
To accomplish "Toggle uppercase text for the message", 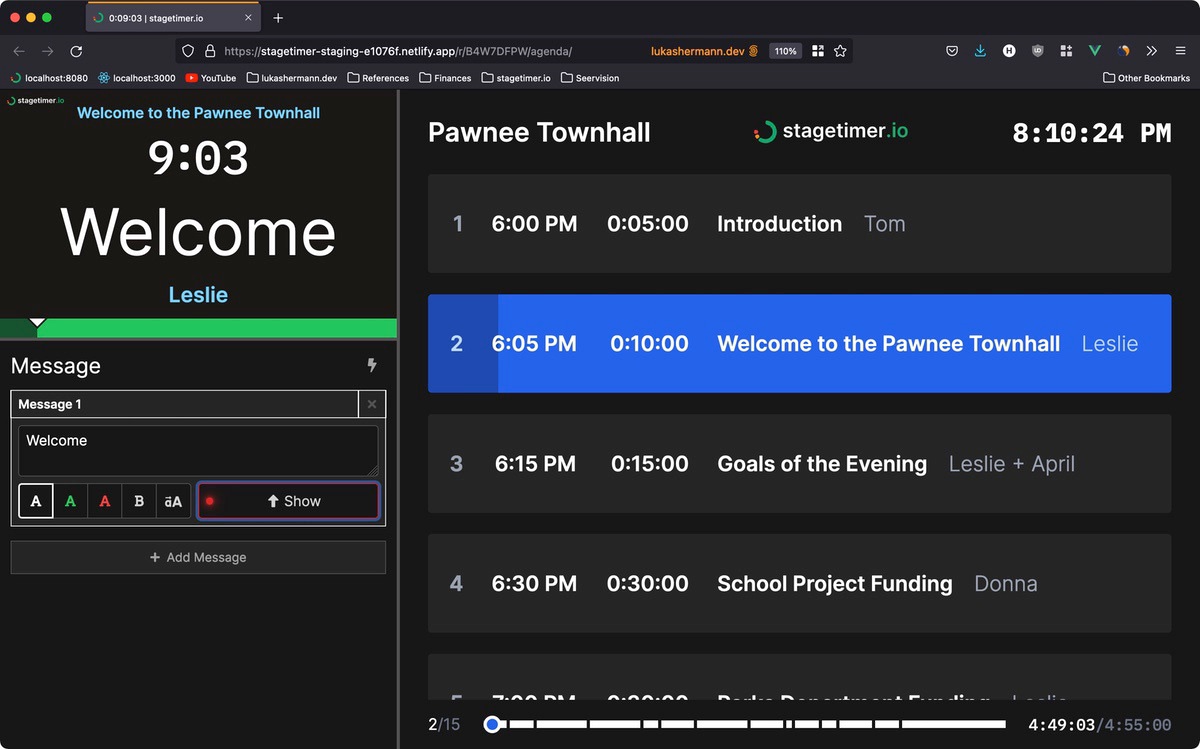I will [x=173, y=501].
